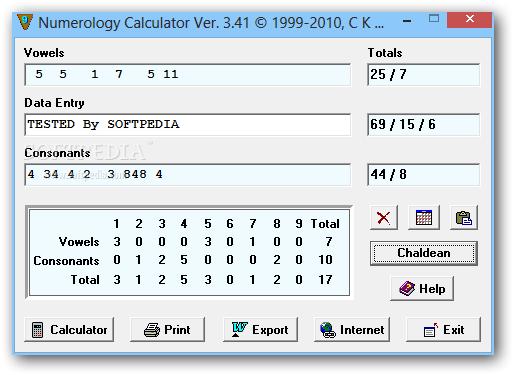Close the Numerology Calculator window

[x=470, y=20]
